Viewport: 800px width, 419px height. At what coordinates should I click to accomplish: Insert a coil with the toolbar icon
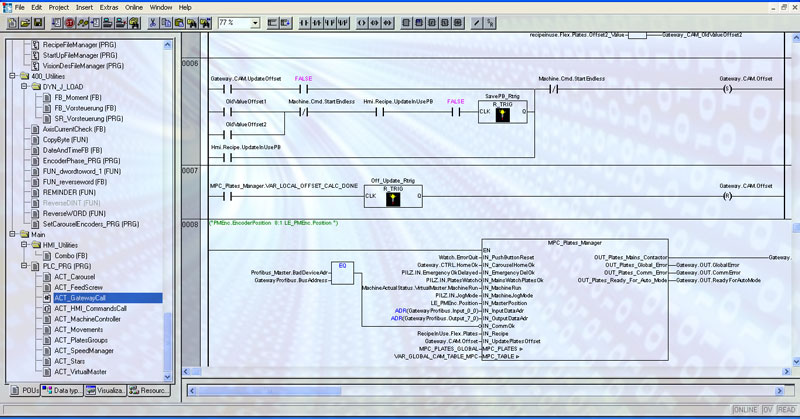pyautogui.click(x=362, y=23)
